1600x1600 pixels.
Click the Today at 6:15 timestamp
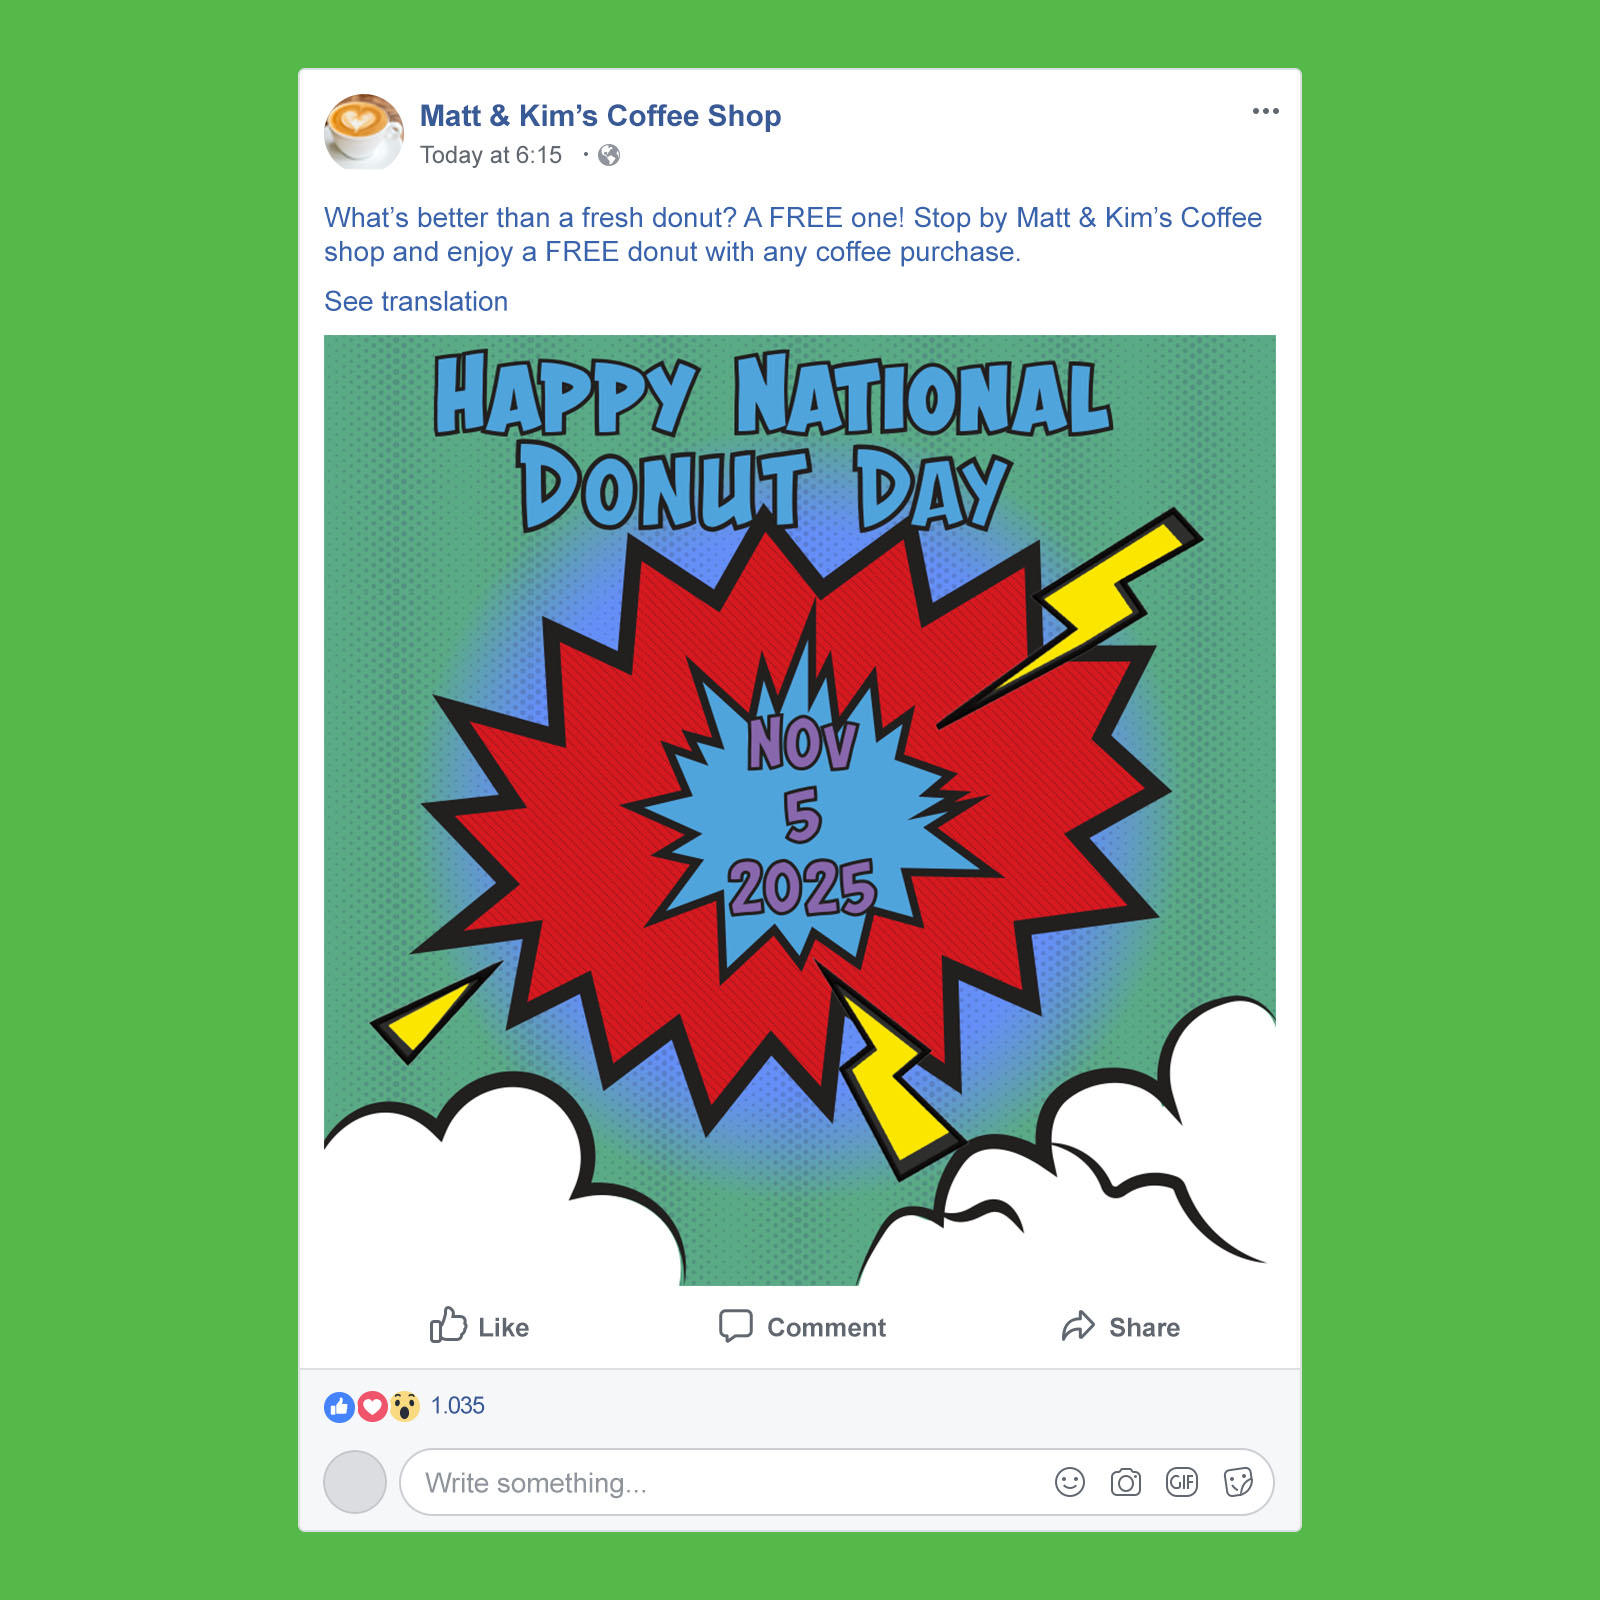[490, 155]
